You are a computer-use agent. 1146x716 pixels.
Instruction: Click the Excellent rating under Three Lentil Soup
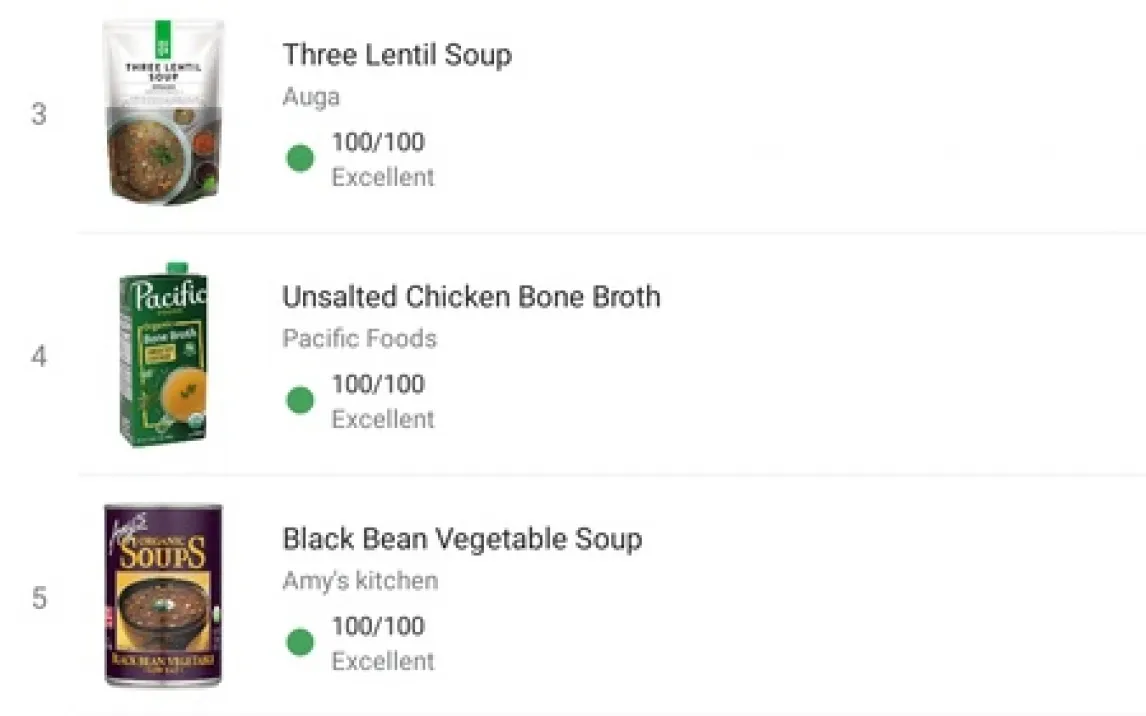383,177
